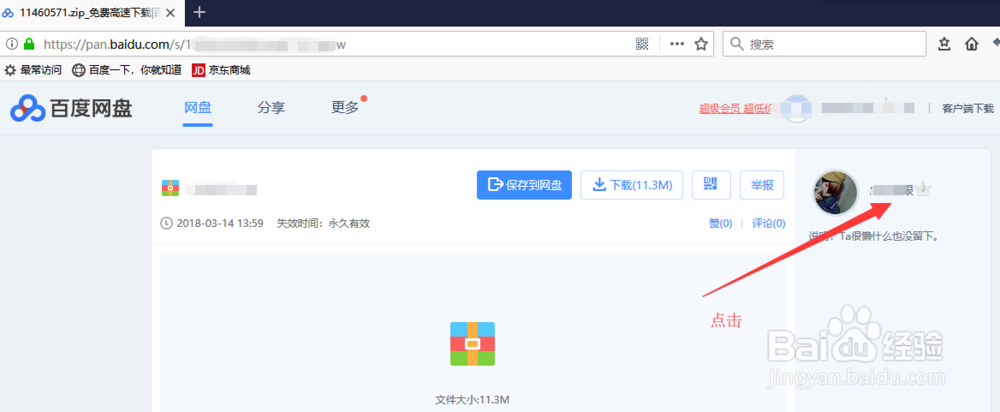Open the 百度一下，你就知道 bookmark
The height and width of the screenshot is (412, 1000).
pyautogui.click(x=127, y=70)
